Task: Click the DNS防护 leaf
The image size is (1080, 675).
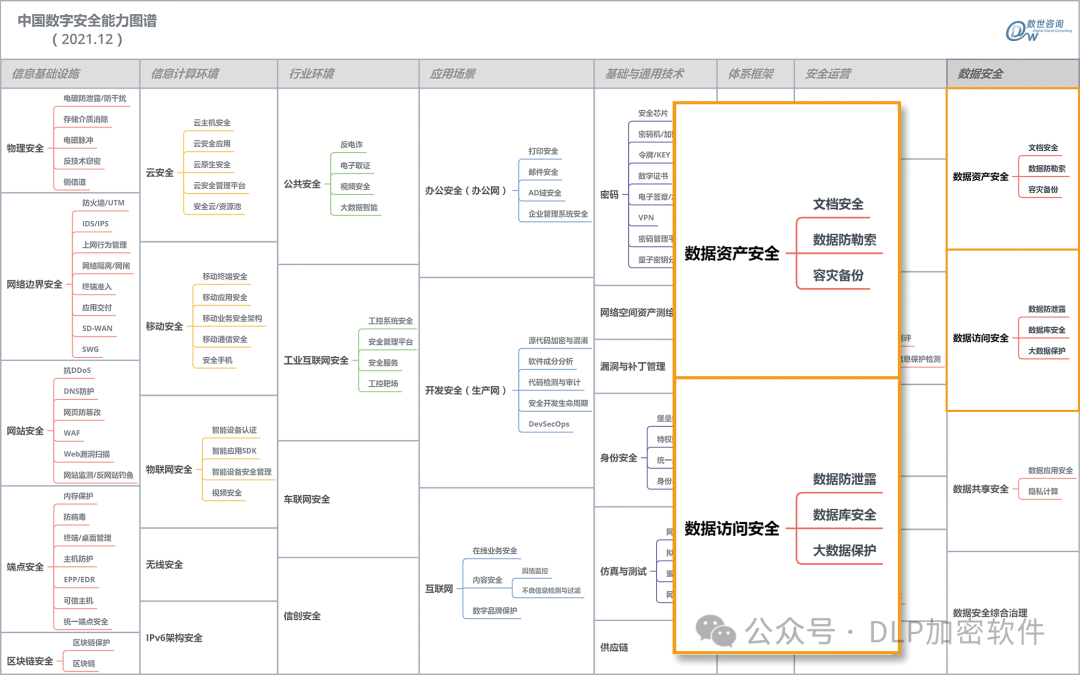Action: pos(79,391)
